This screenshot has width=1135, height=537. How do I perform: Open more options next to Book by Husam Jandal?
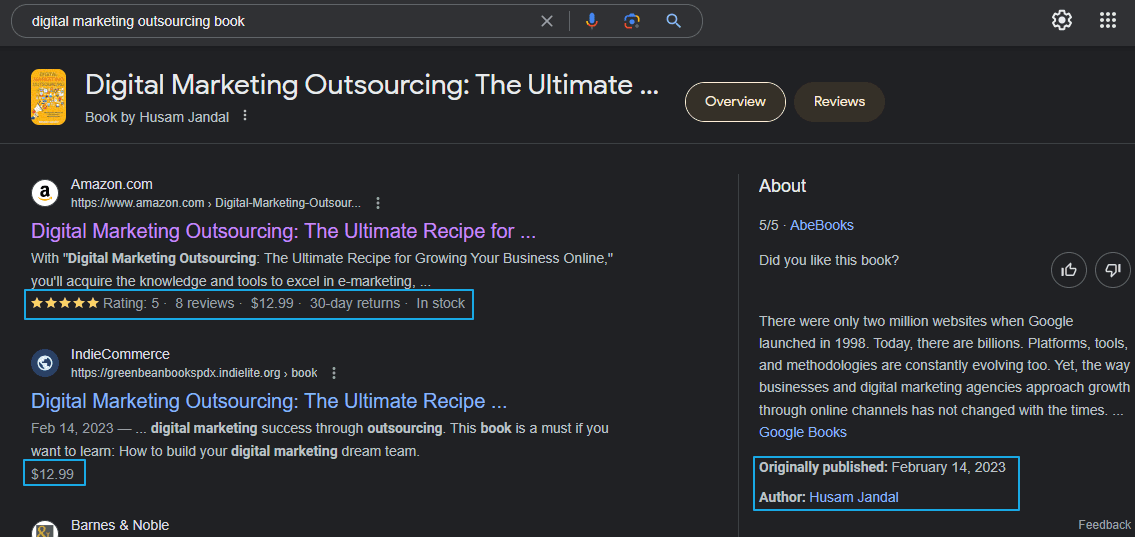coord(245,116)
